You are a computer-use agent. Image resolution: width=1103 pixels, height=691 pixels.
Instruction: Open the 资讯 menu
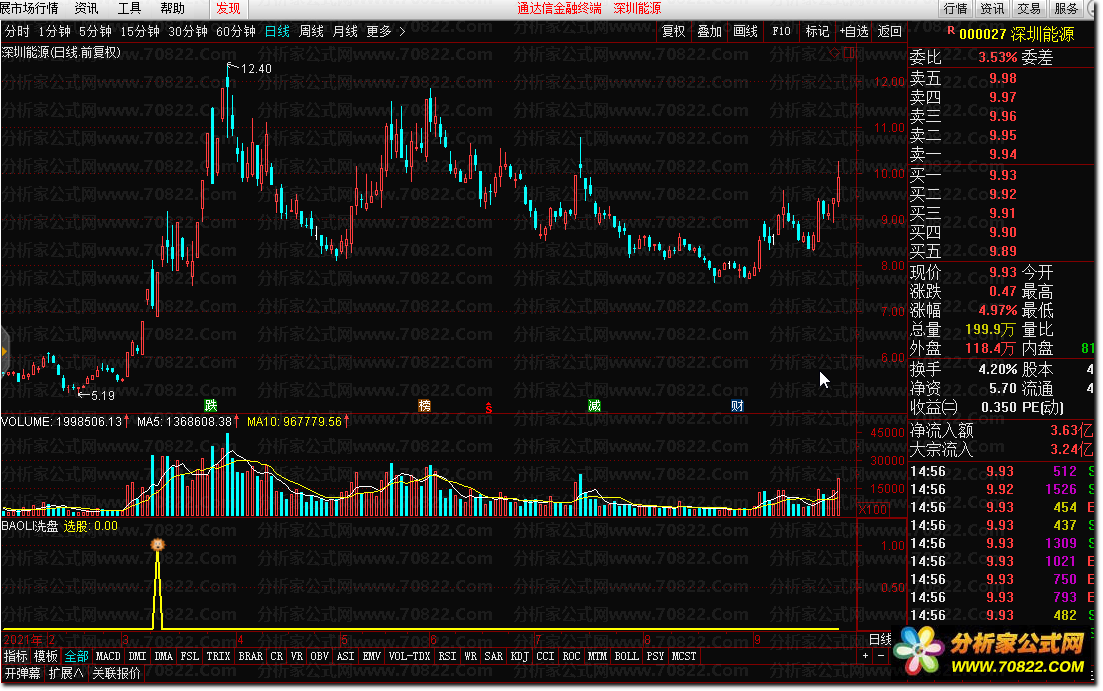[x=86, y=8]
